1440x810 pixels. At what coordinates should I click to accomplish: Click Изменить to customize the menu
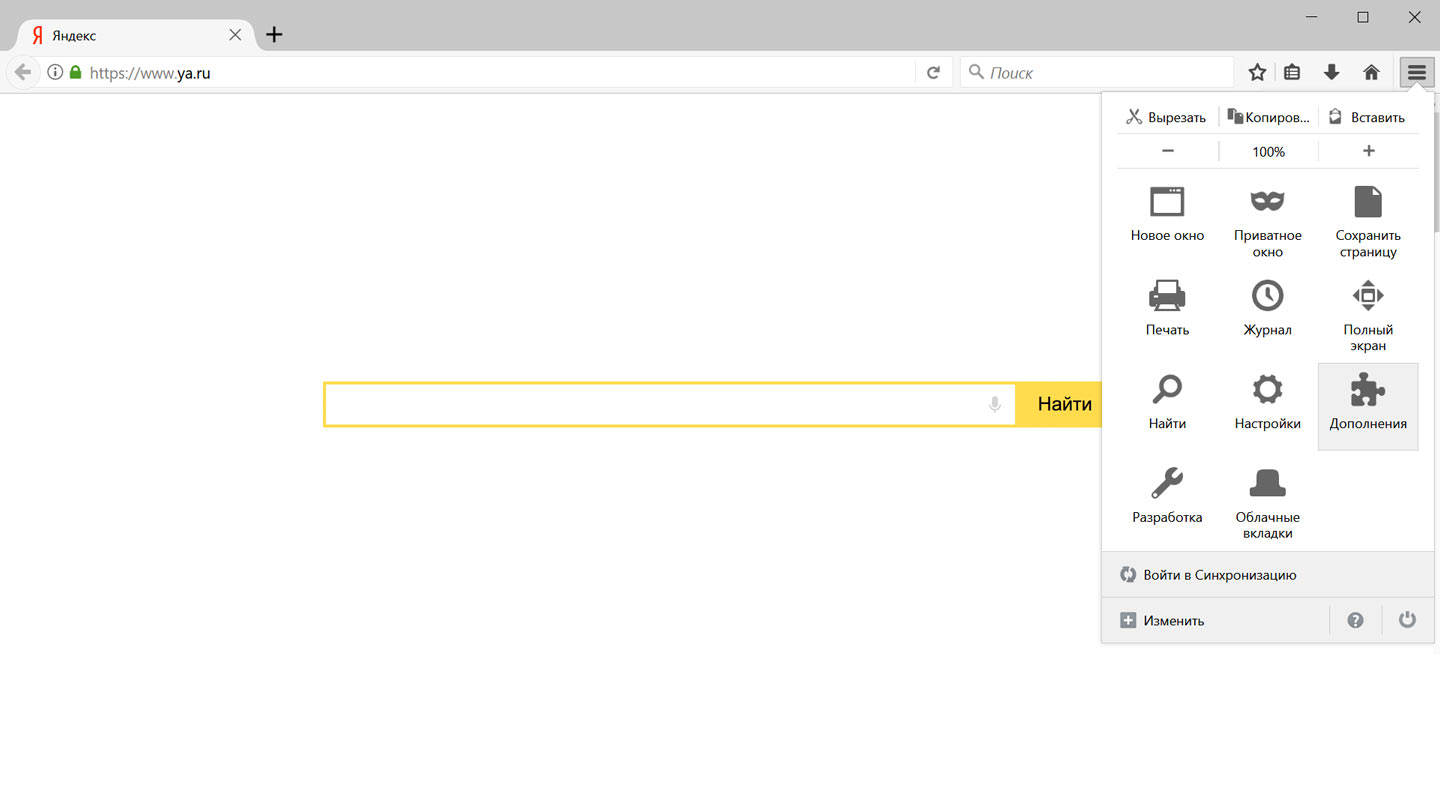1215,621
